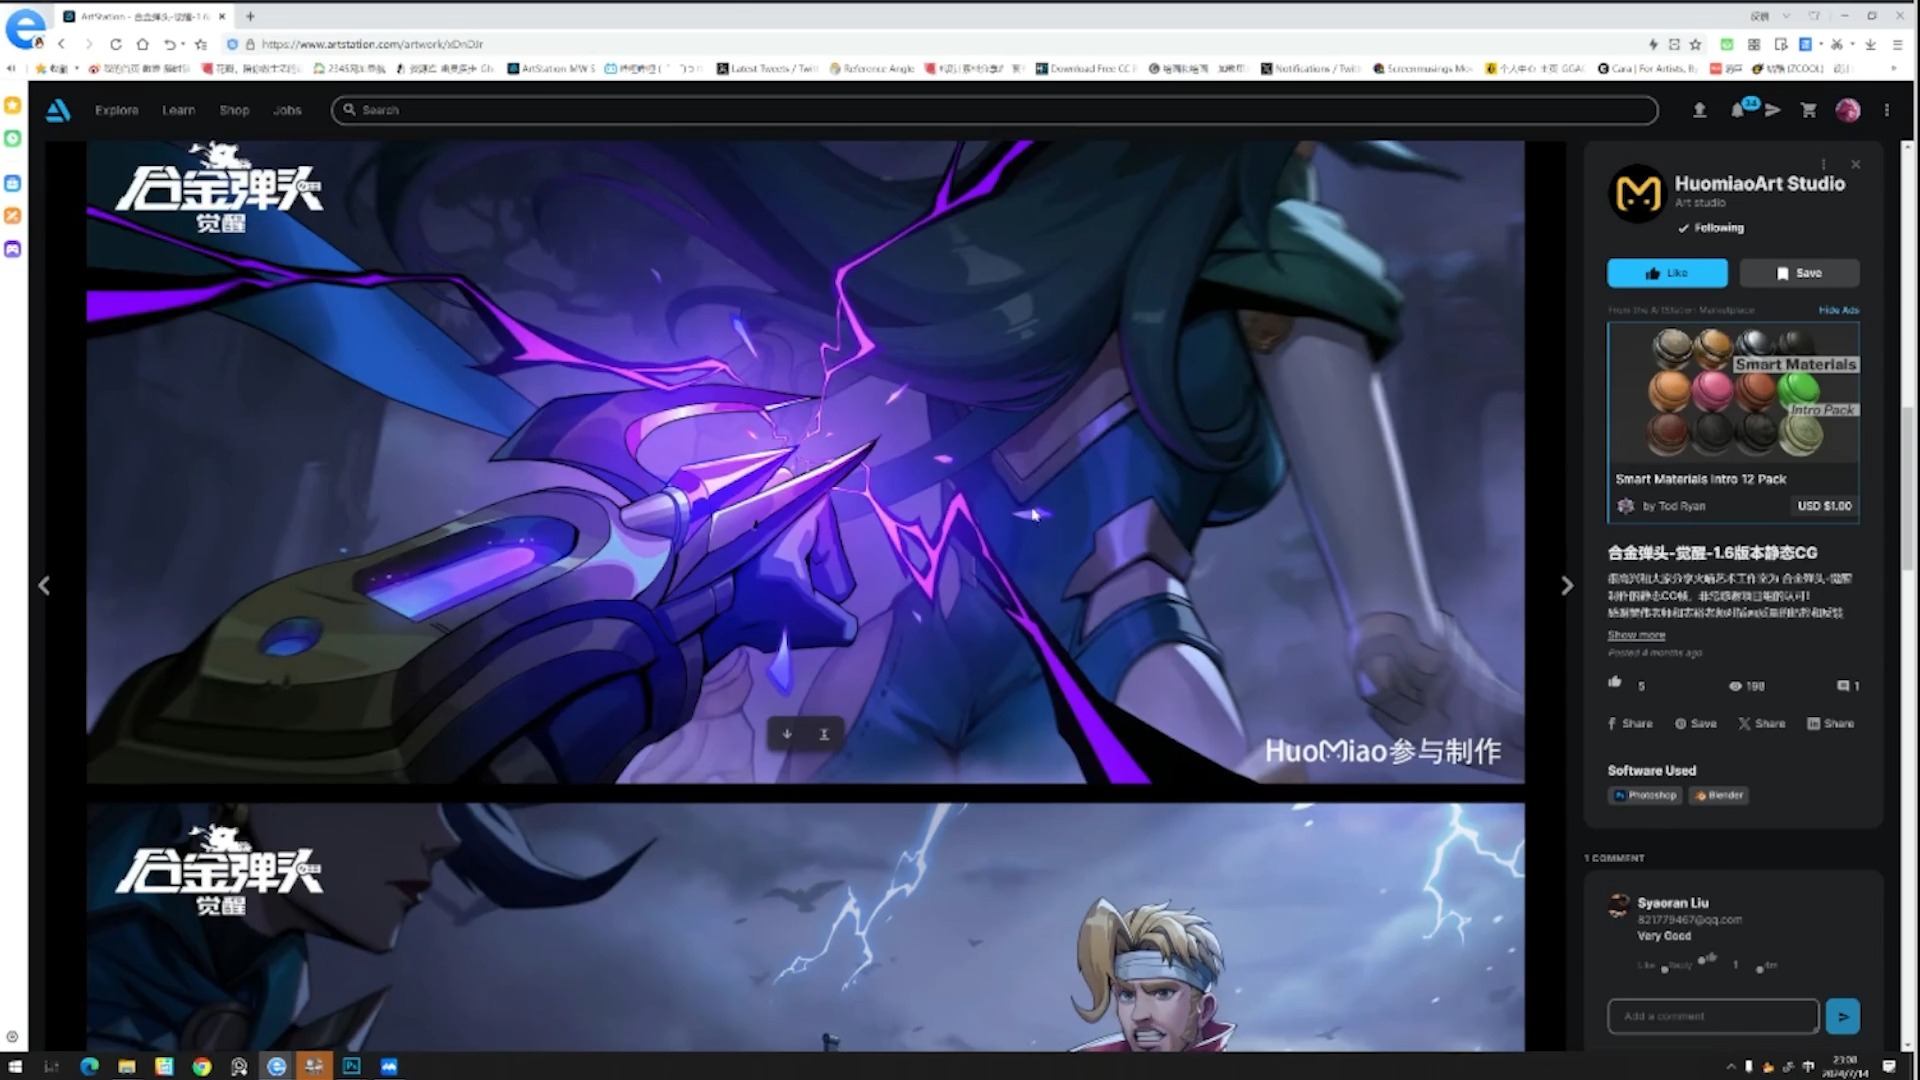Open the Jobs menu
Screen dimensions: 1920x1080
(x=287, y=110)
